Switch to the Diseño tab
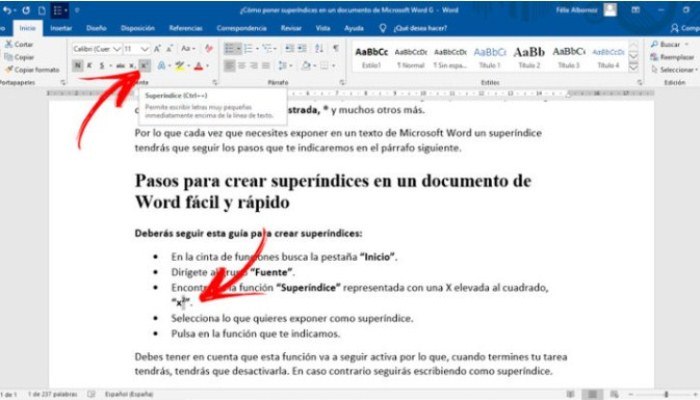 96,28
